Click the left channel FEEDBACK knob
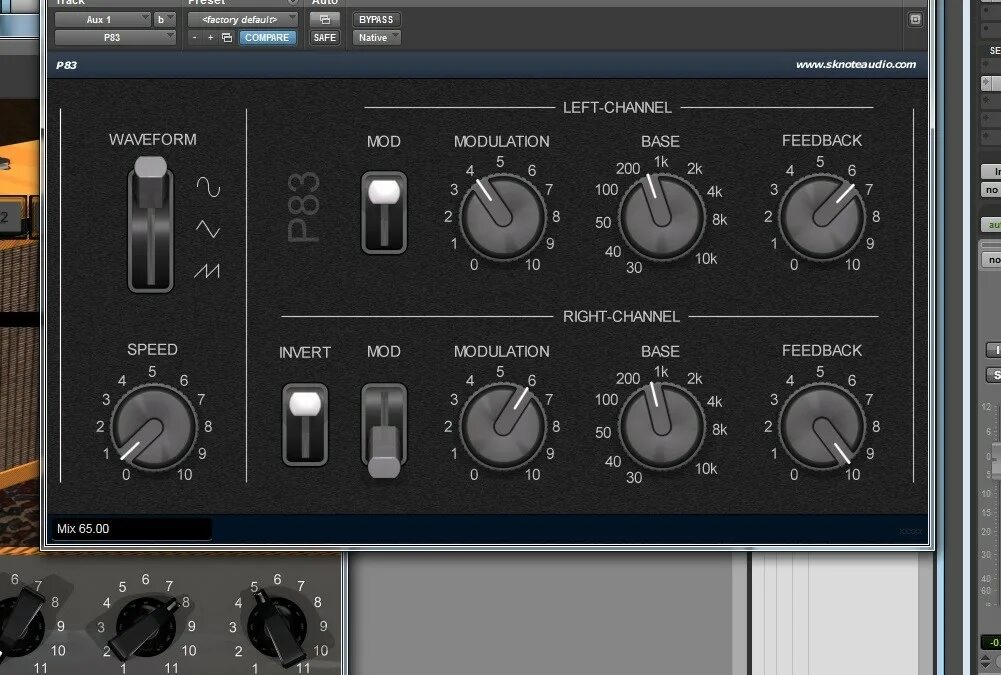1001x675 pixels. 822,217
